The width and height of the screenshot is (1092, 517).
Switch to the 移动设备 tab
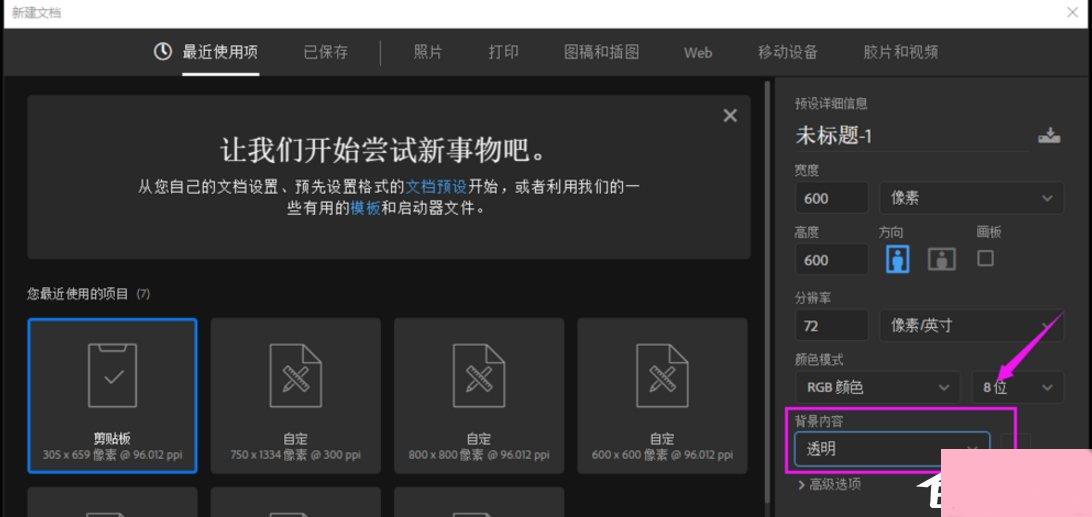point(788,52)
